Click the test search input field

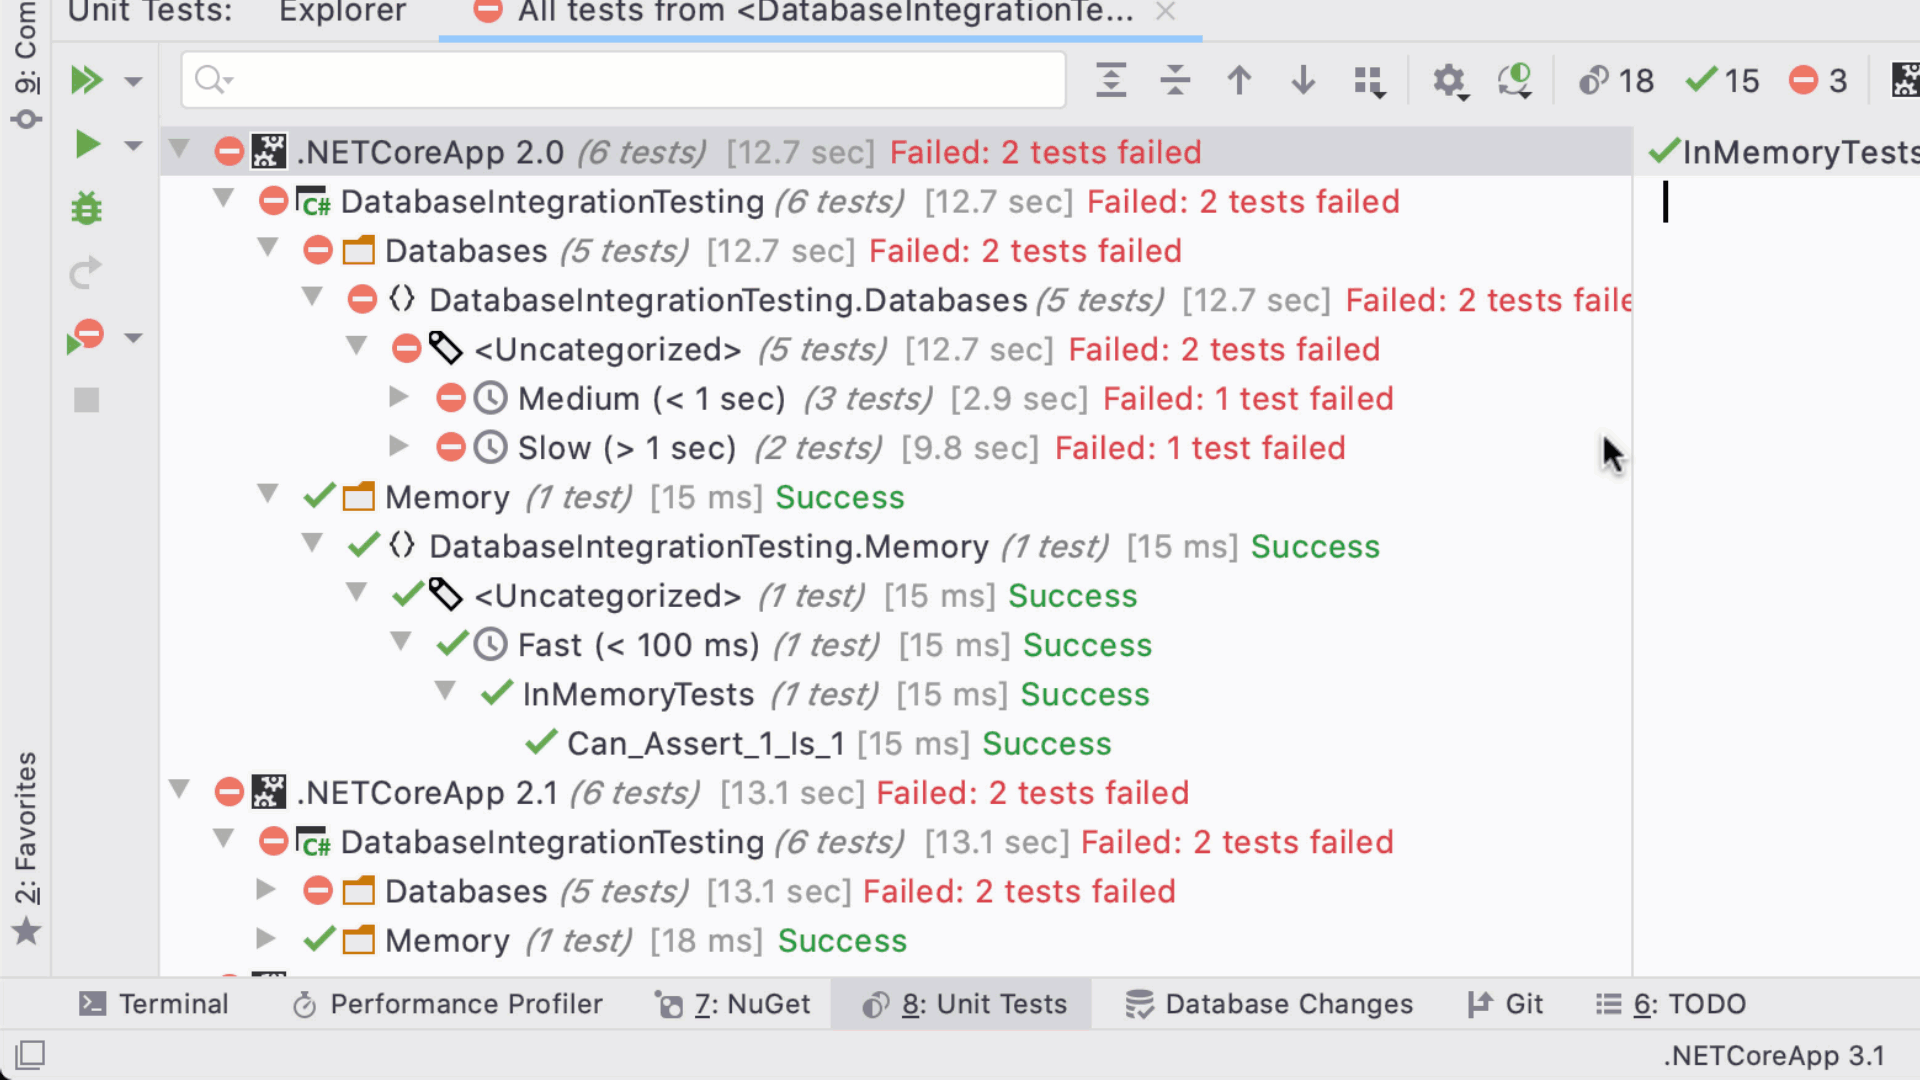pos(623,80)
